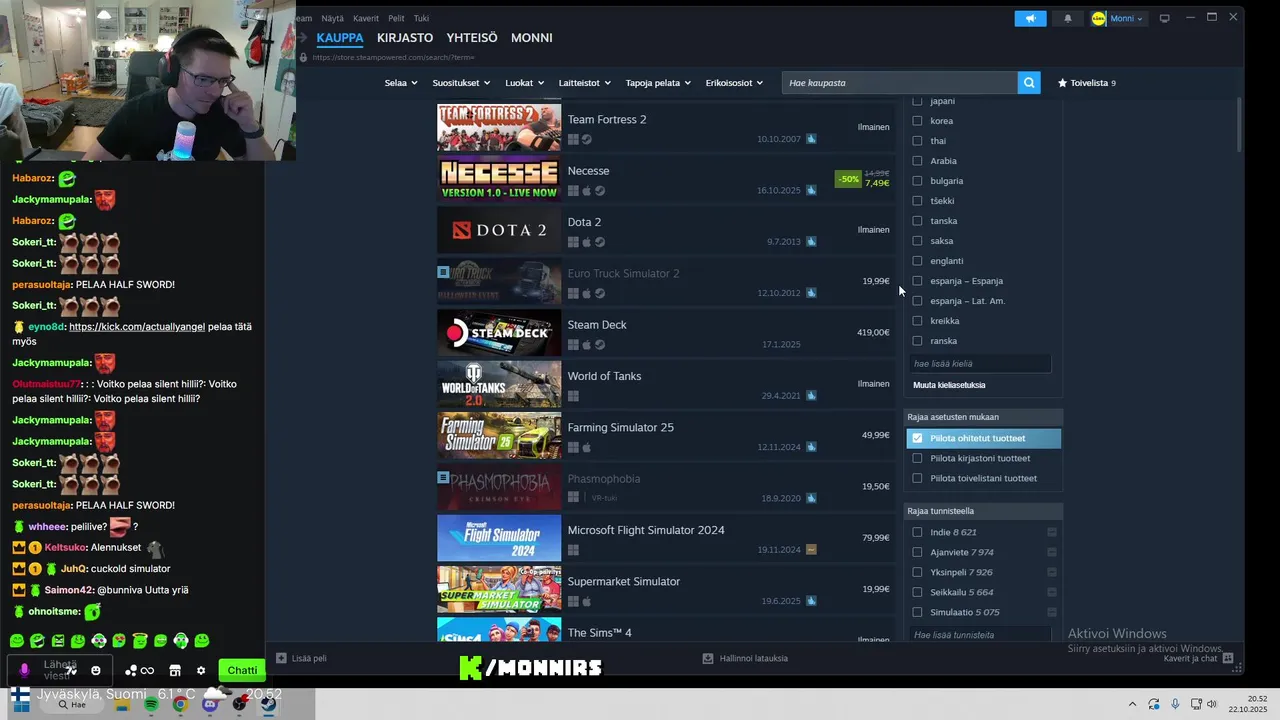Uncheck Piilota ohitetut tuotteet

point(917,438)
